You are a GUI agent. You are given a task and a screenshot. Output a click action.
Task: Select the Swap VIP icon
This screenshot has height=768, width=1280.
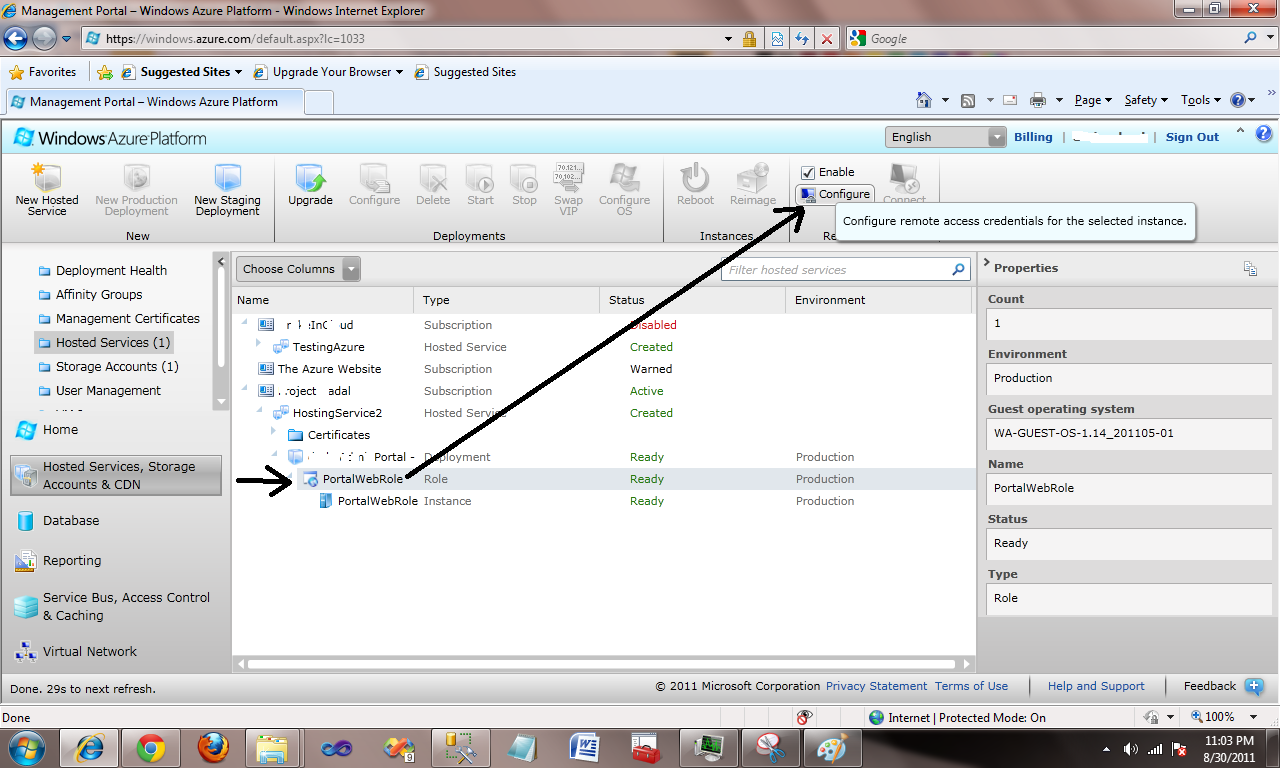click(568, 185)
